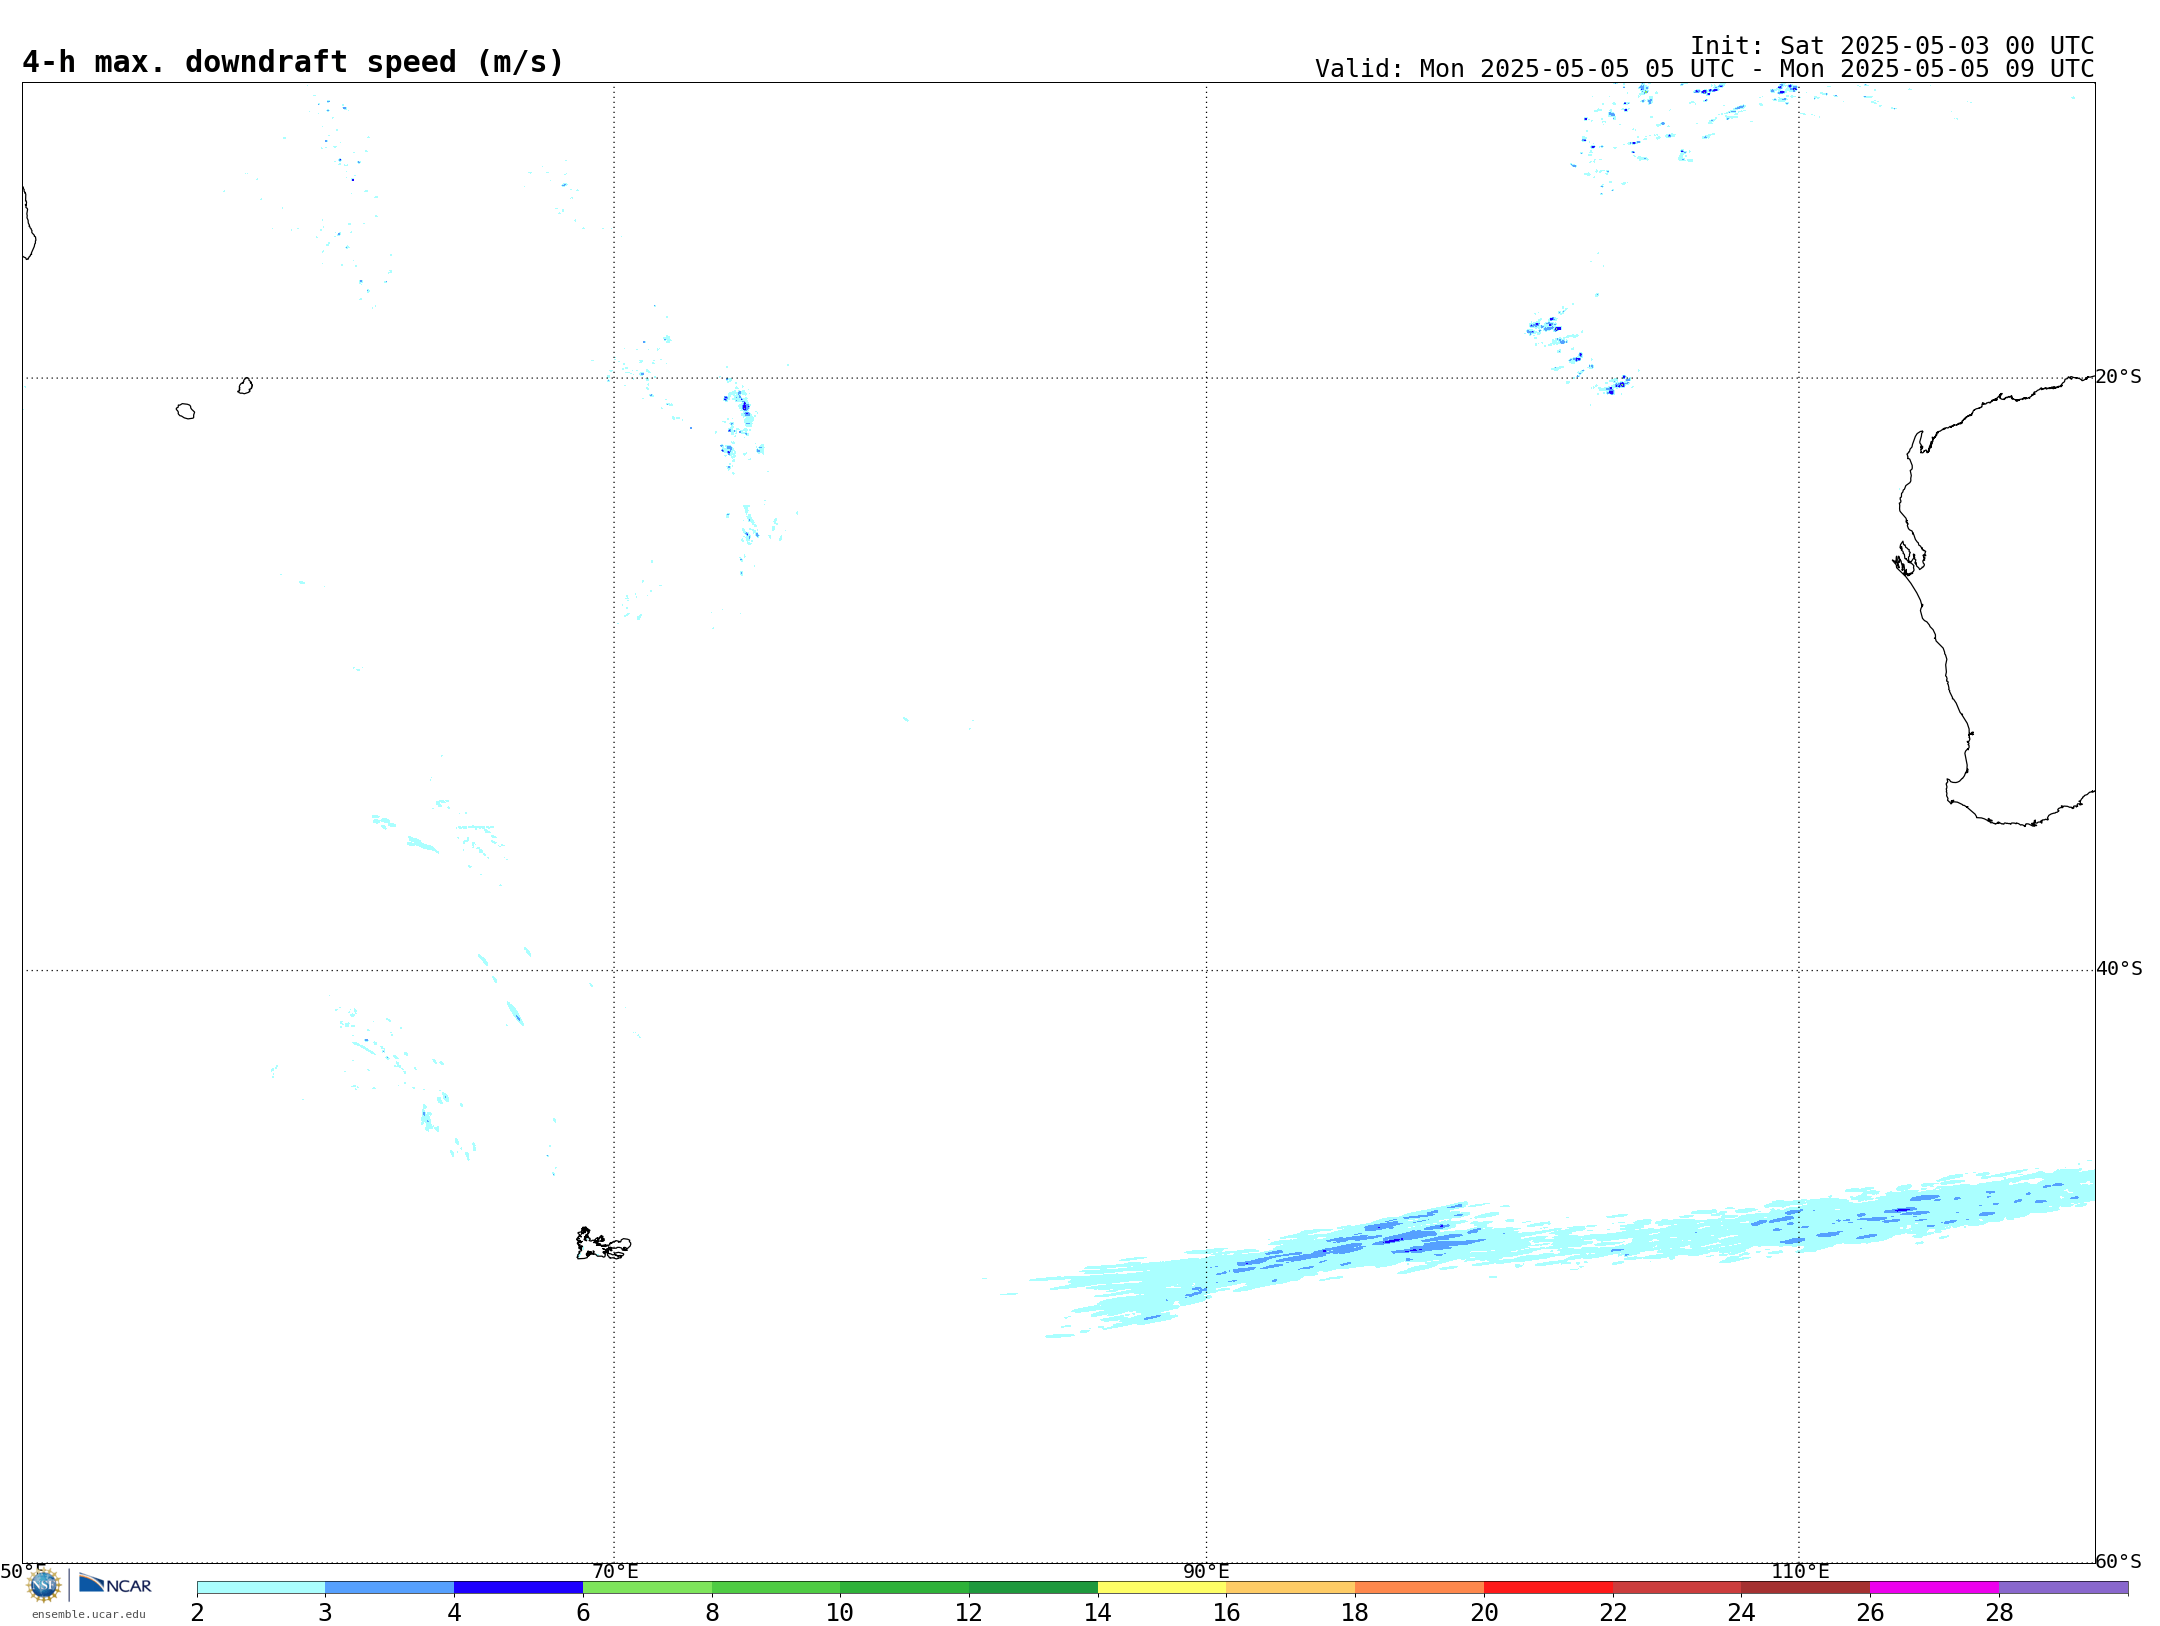Click the 20°S latitude label
The image size is (2160, 1626).
click(2119, 376)
